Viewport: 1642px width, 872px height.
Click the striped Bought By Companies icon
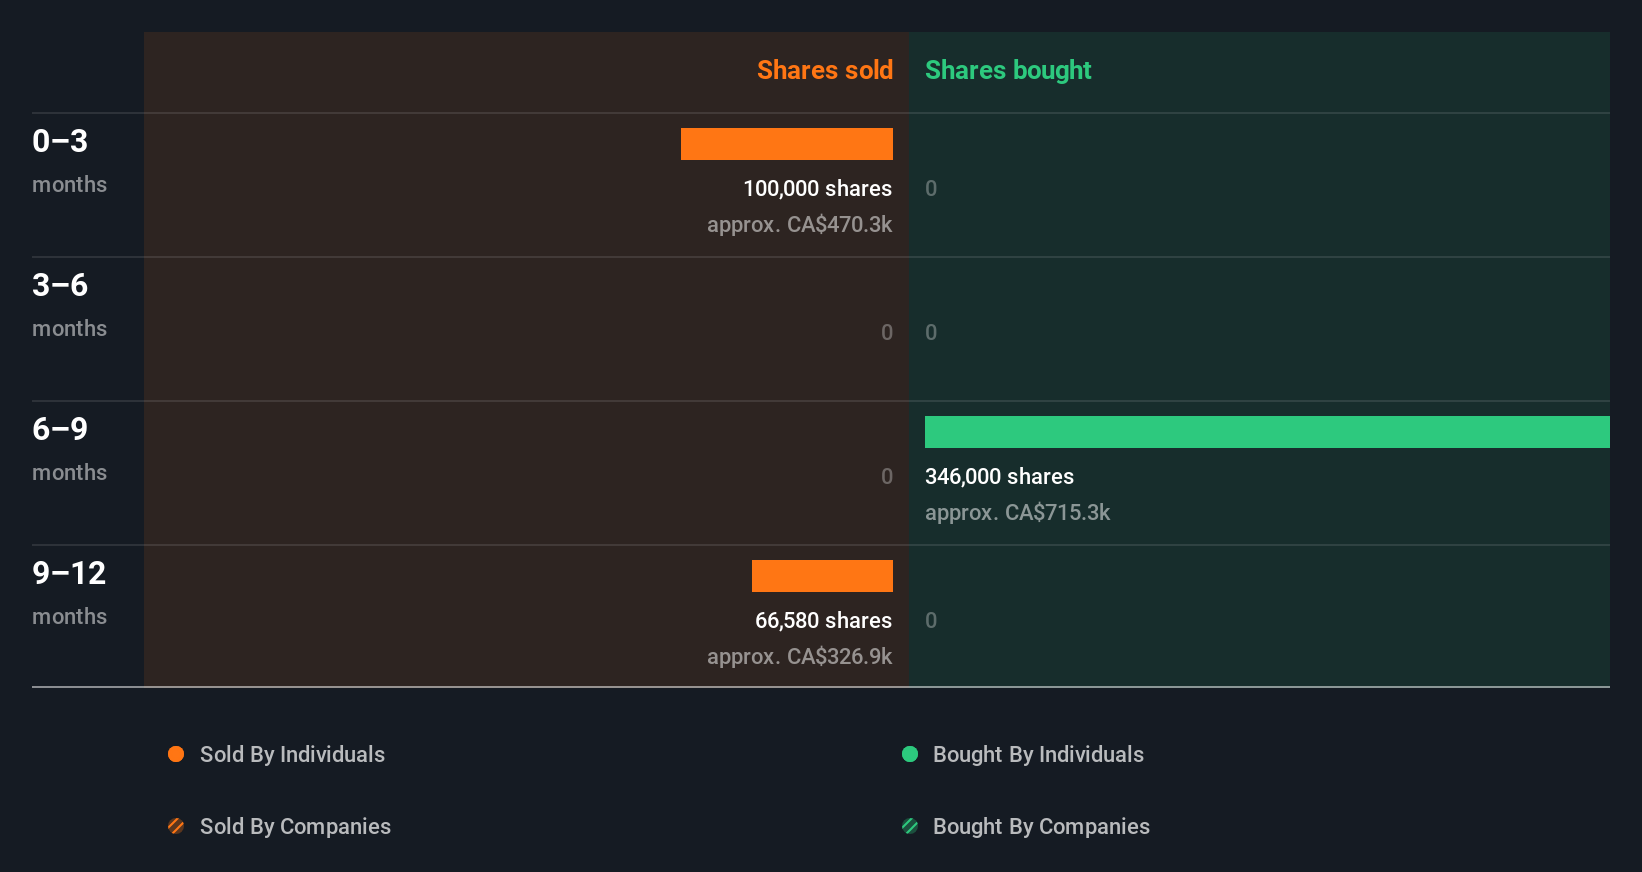[x=910, y=826]
